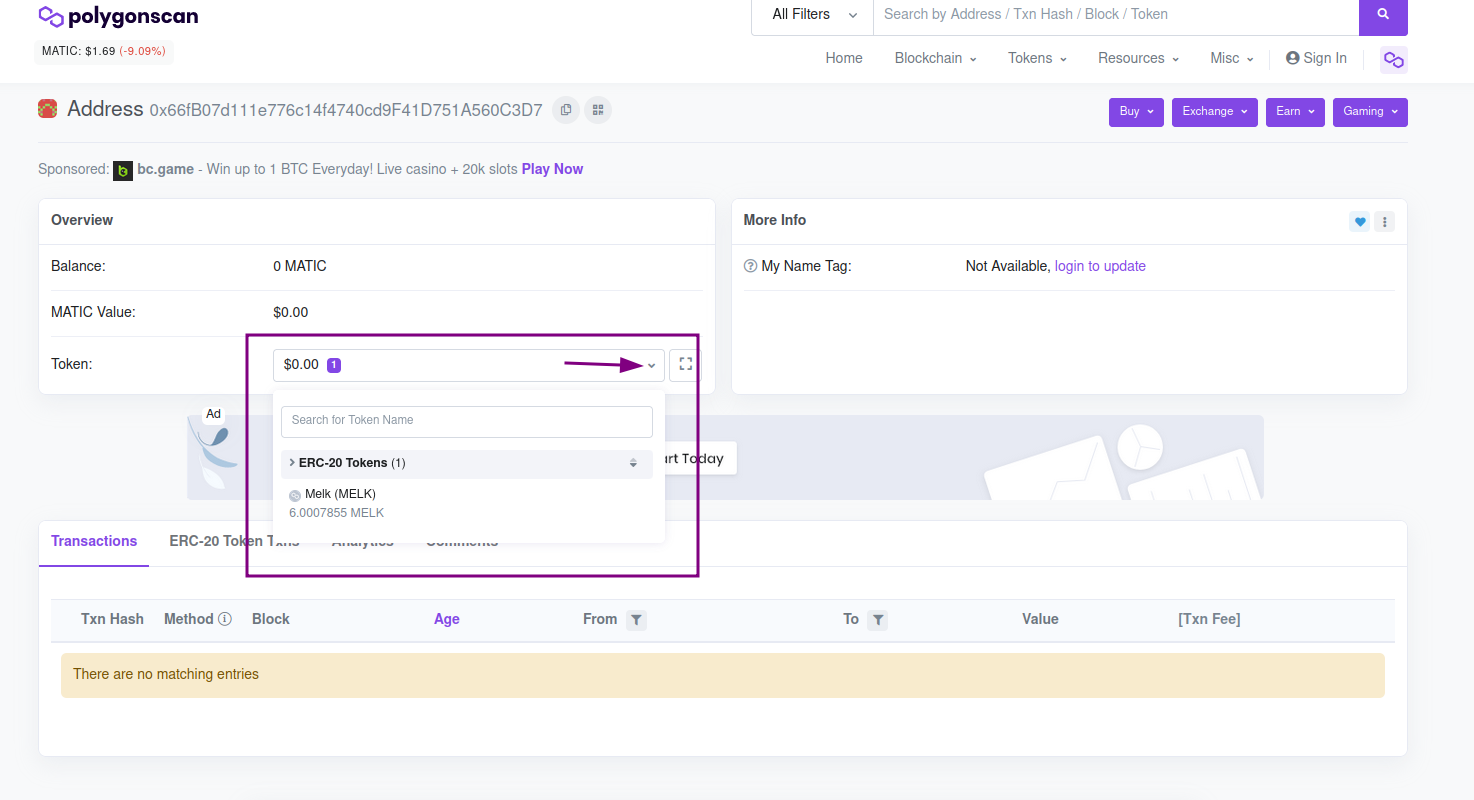Click the Play Now sponsored link

552,169
